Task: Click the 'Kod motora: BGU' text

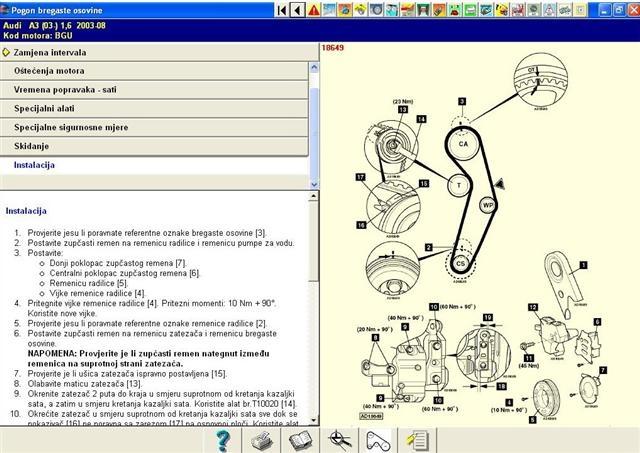Action: click(x=38, y=36)
